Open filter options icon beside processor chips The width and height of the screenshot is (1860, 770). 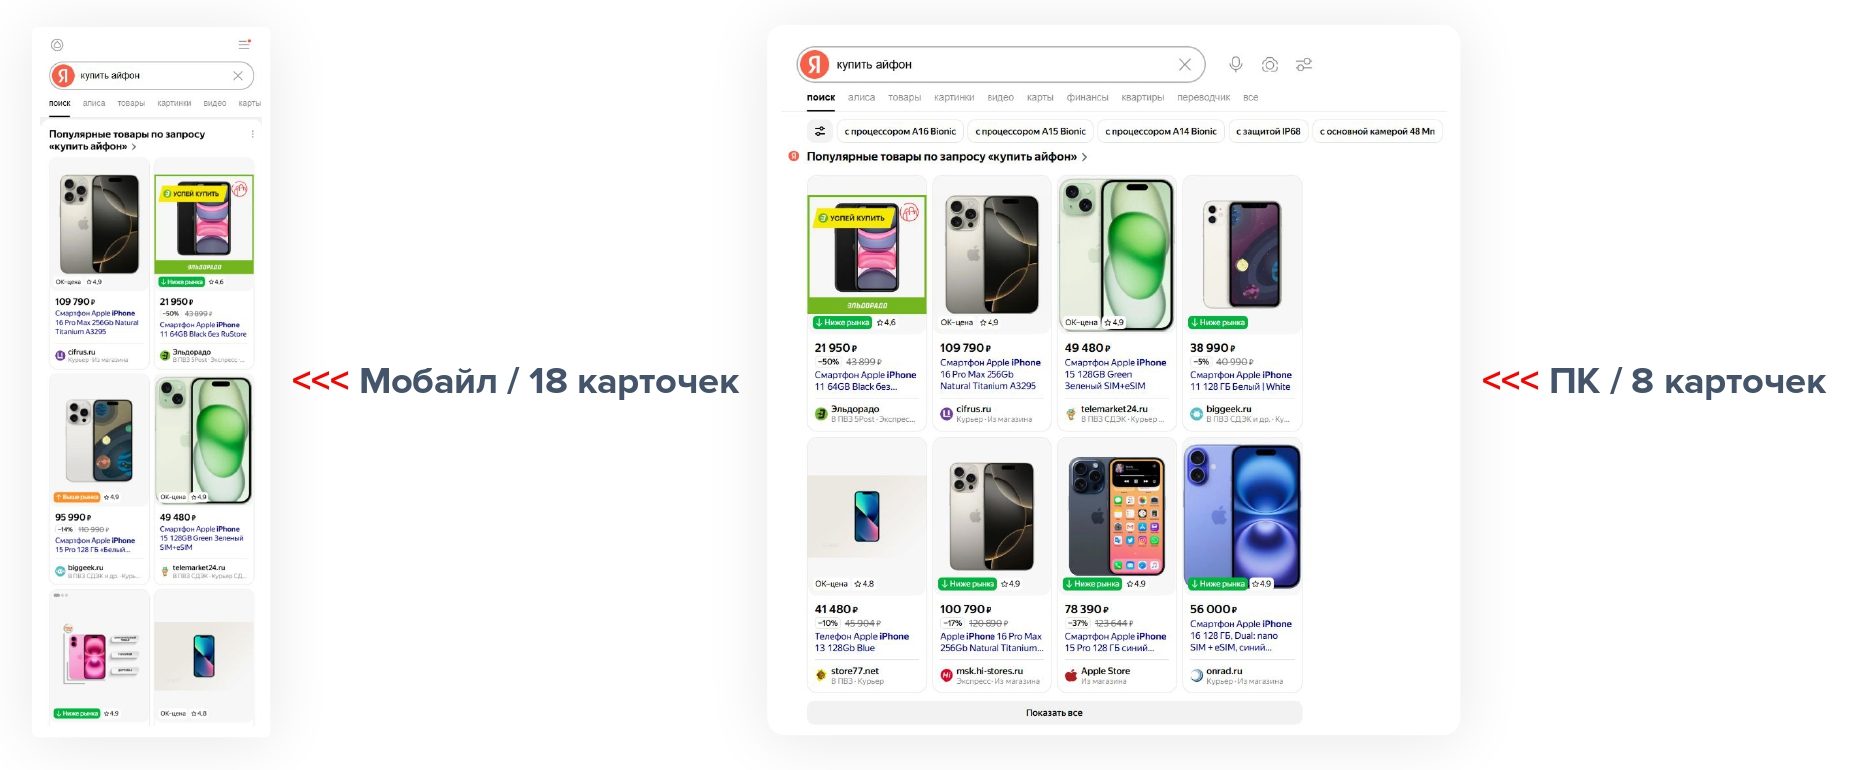pyautogui.click(x=820, y=131)
